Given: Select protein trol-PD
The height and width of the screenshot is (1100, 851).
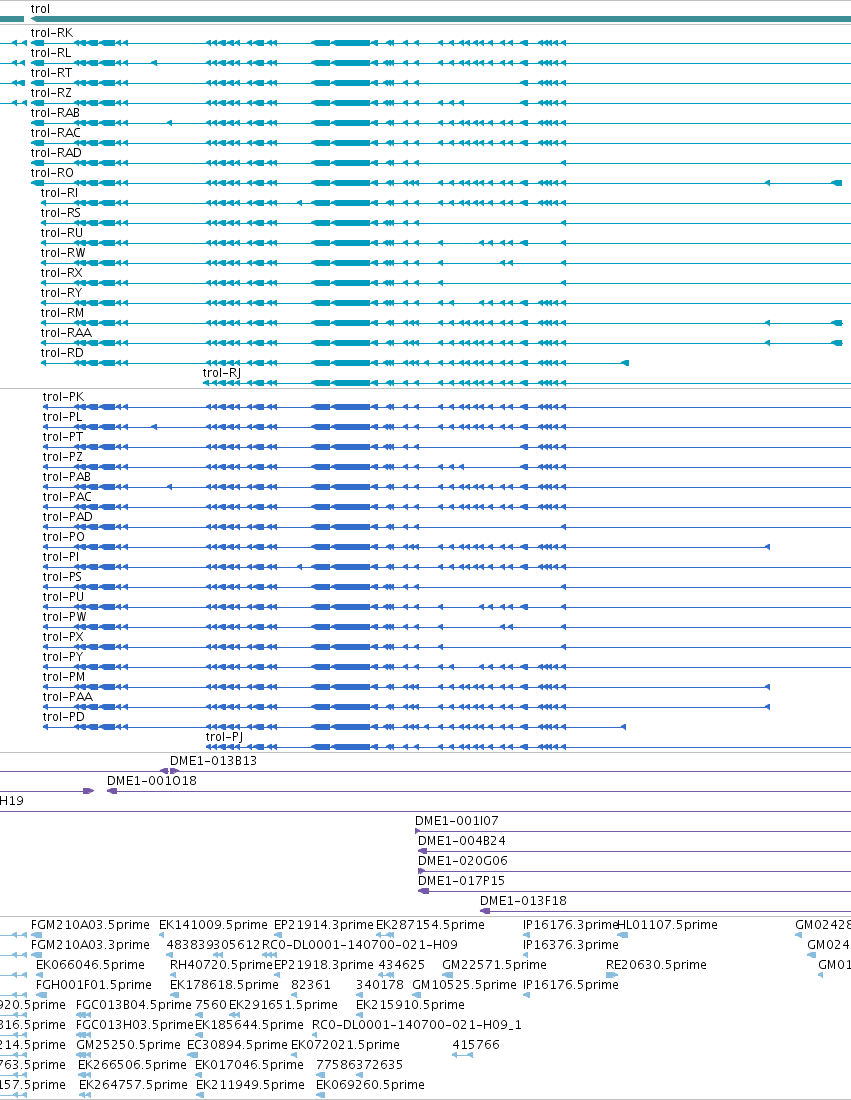Looking at the screenshot, I should point(64,717).
